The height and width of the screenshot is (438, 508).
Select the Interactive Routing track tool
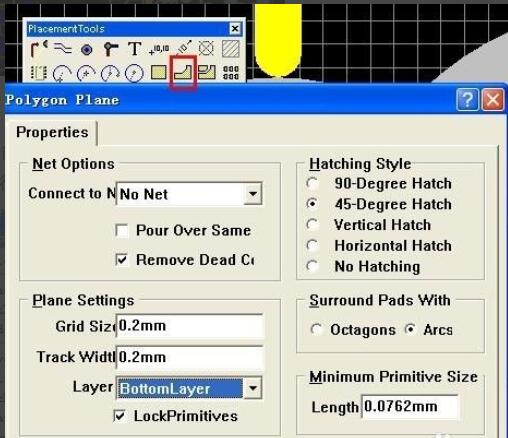click(39, 49)
